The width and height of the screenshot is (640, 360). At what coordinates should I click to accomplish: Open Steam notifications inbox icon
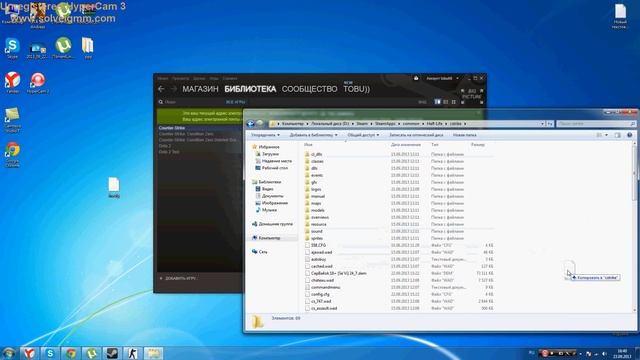[x=416, y=78]
